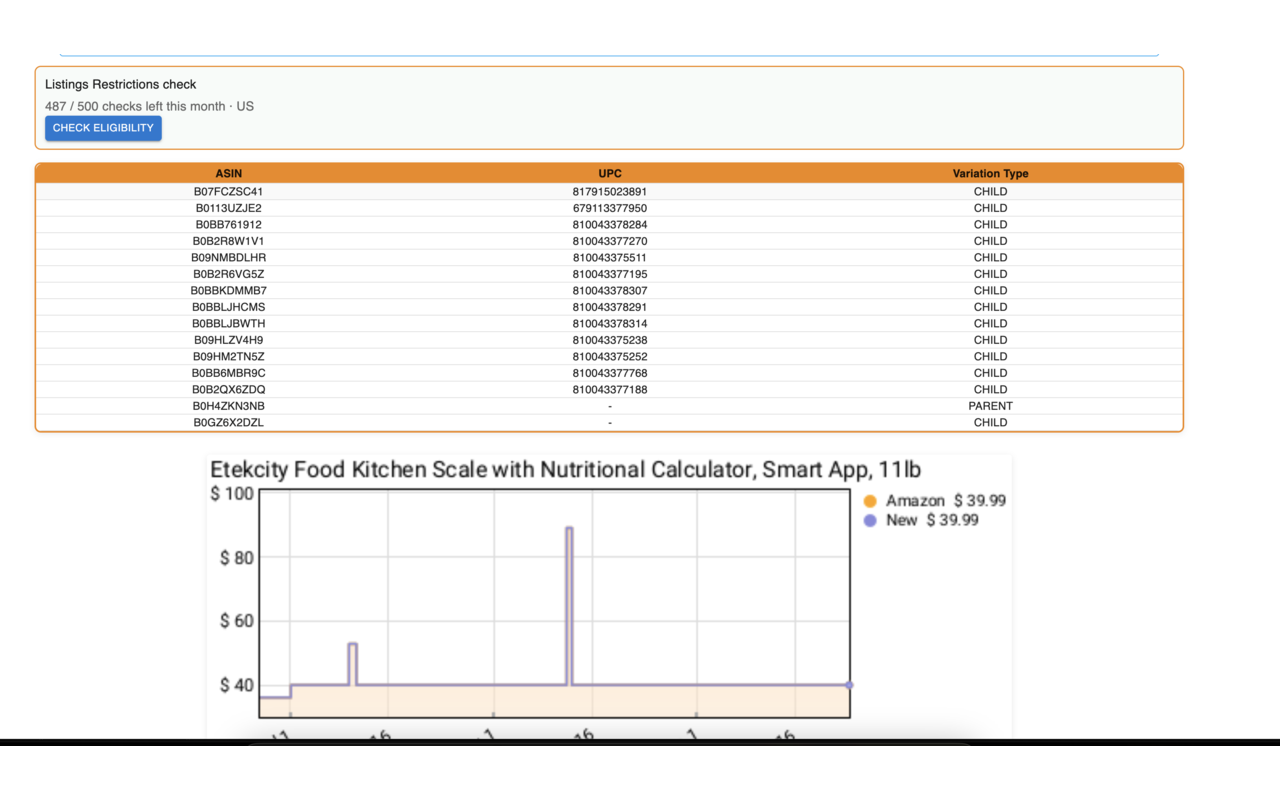
Task: Click ASIN B0GZ6X2DZL last row
Action: pyautogui.click(x=609, y=422)
